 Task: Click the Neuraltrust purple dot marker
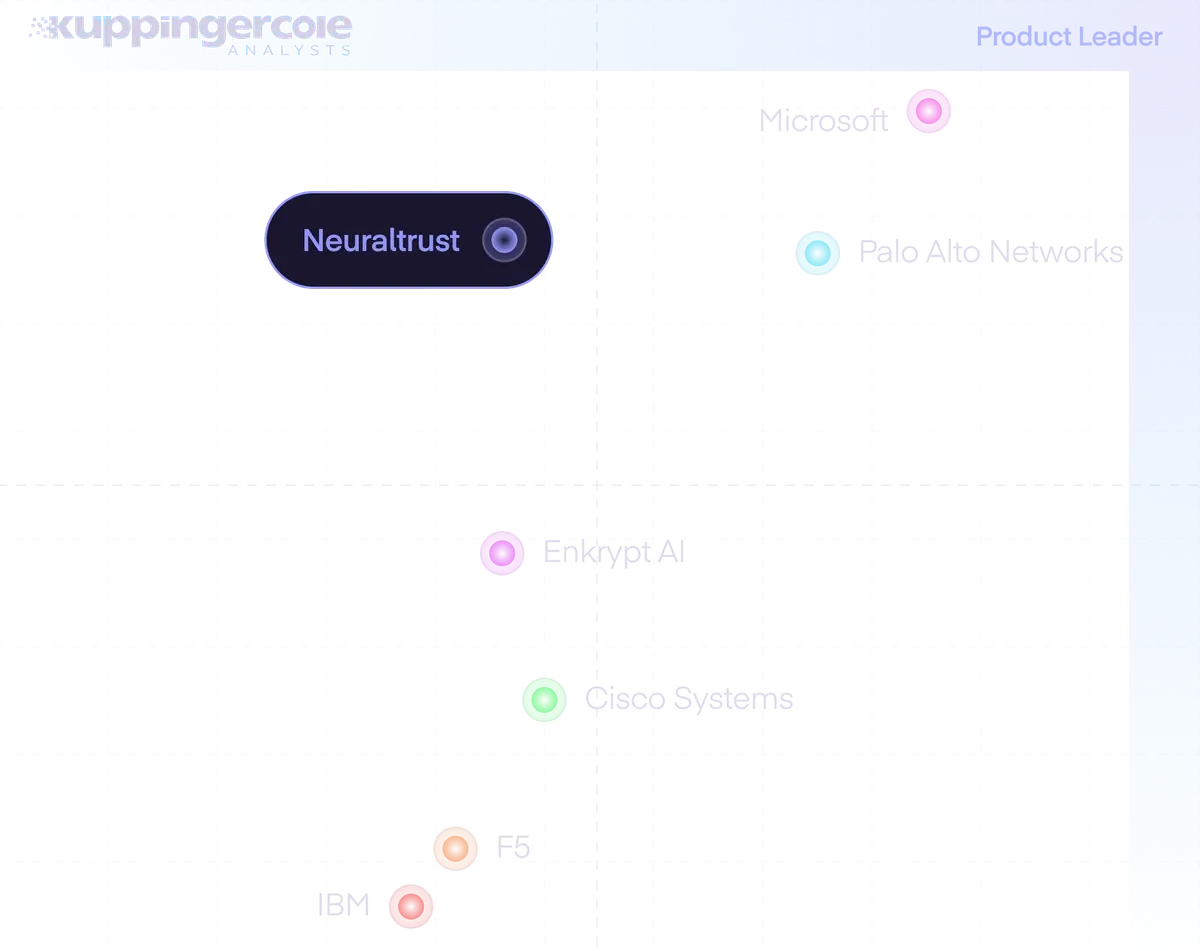coord(505,240)
